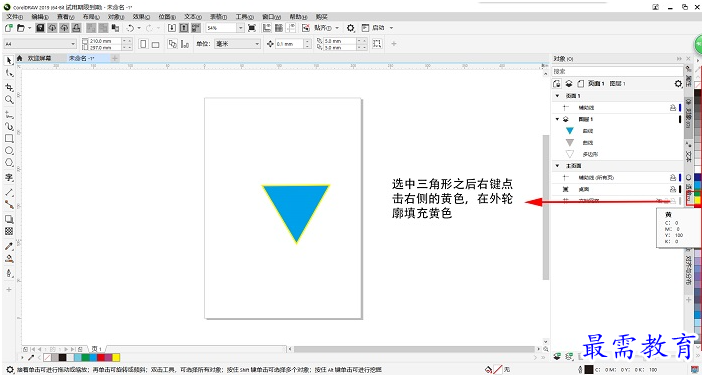The height and width of the screenshot is (378, 704).
Task: Collapse the 图层 1 layer tree node
Action: tap(558, 119)
